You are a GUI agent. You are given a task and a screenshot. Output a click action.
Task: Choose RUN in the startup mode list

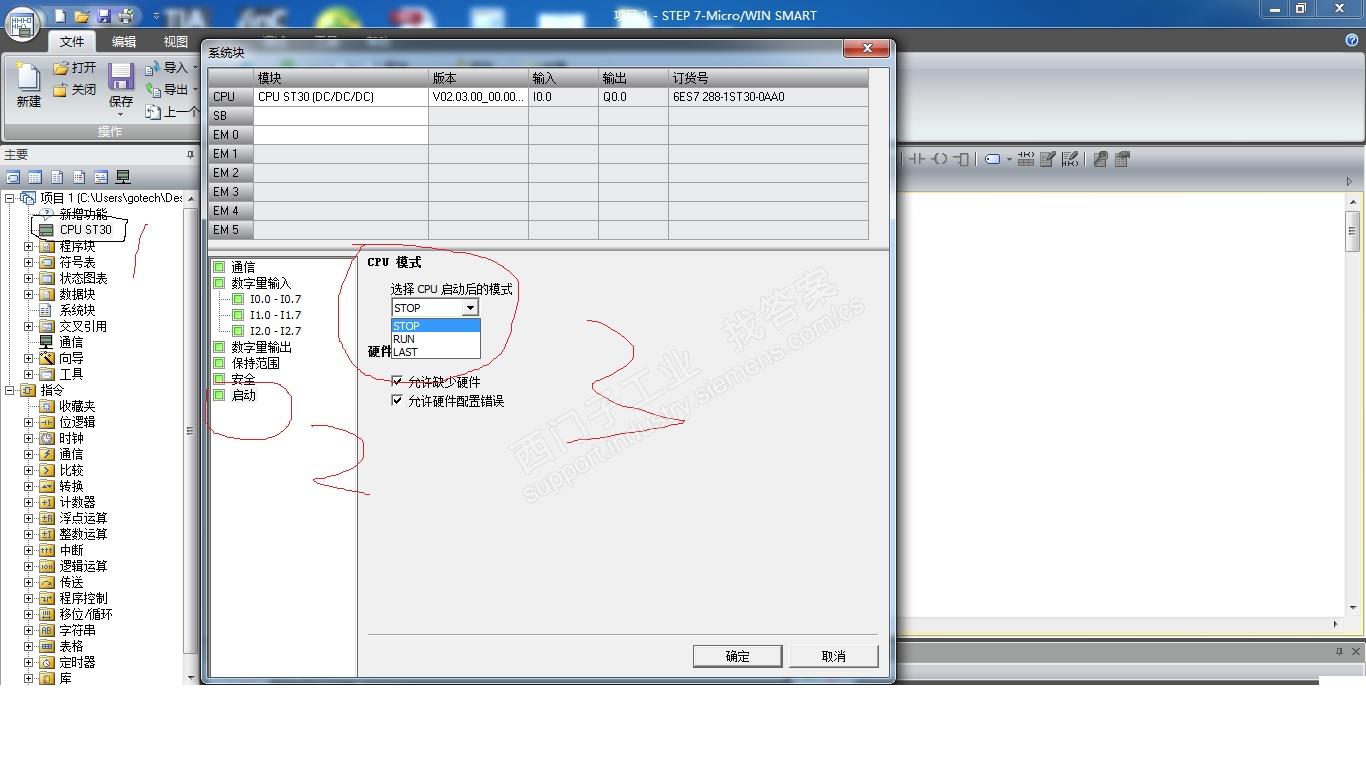[x=436, y=339]
